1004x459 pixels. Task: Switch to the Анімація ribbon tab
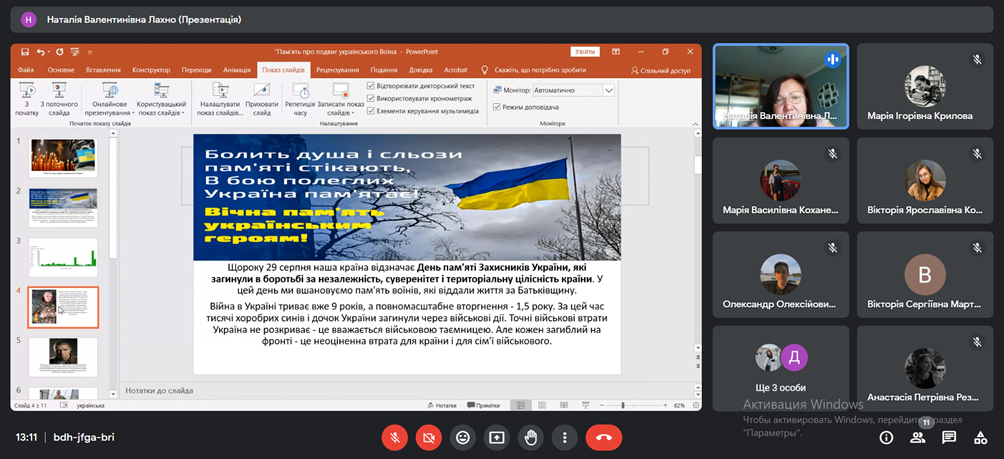(237, 70)
